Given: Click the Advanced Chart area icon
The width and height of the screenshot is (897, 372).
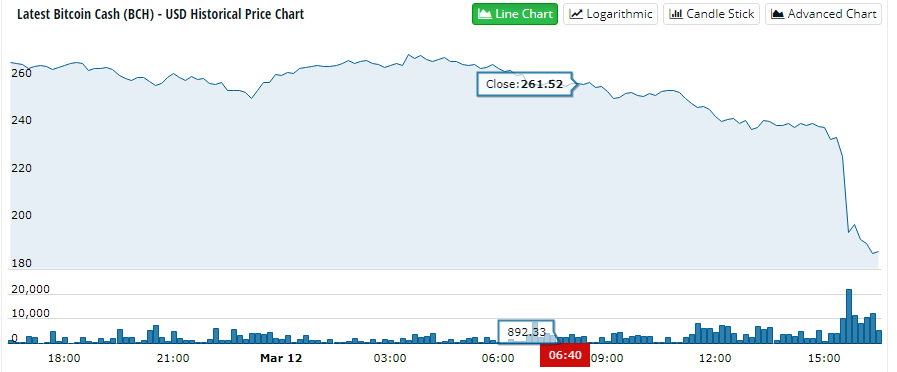Looking at the screenshot, I should (778, 14).
